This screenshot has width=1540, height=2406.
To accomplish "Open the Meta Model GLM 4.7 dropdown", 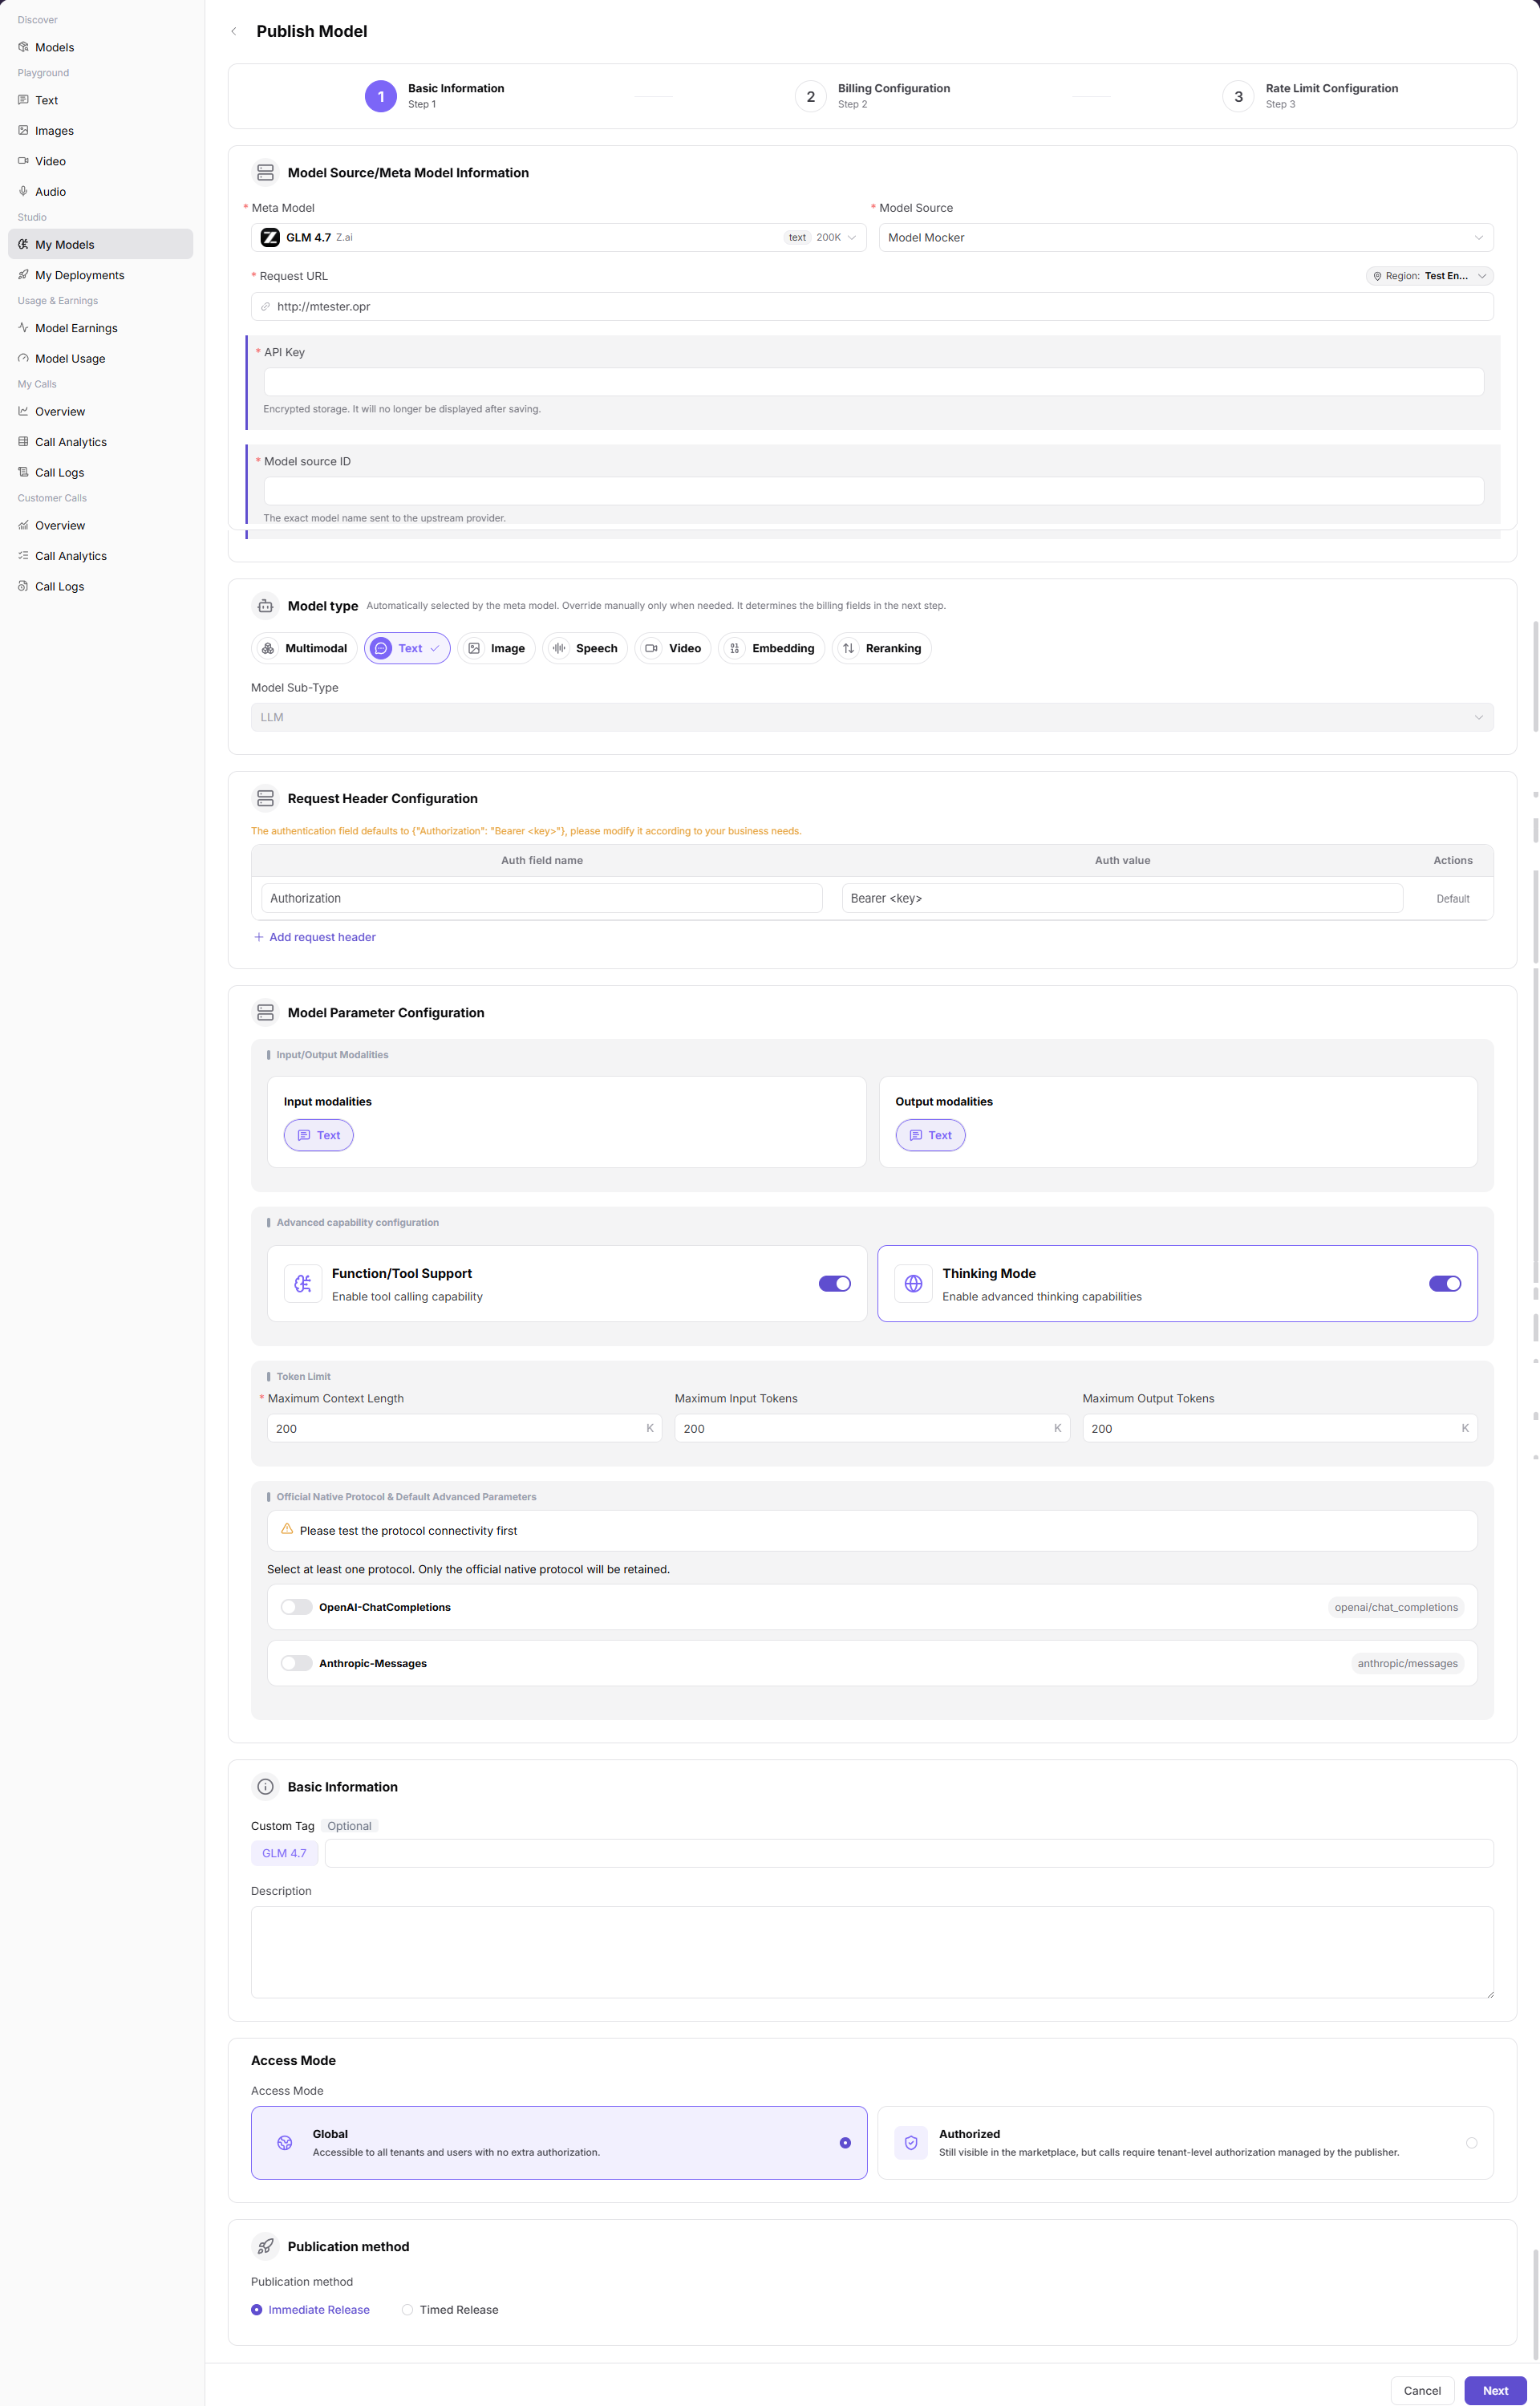I will click(558, 237).
